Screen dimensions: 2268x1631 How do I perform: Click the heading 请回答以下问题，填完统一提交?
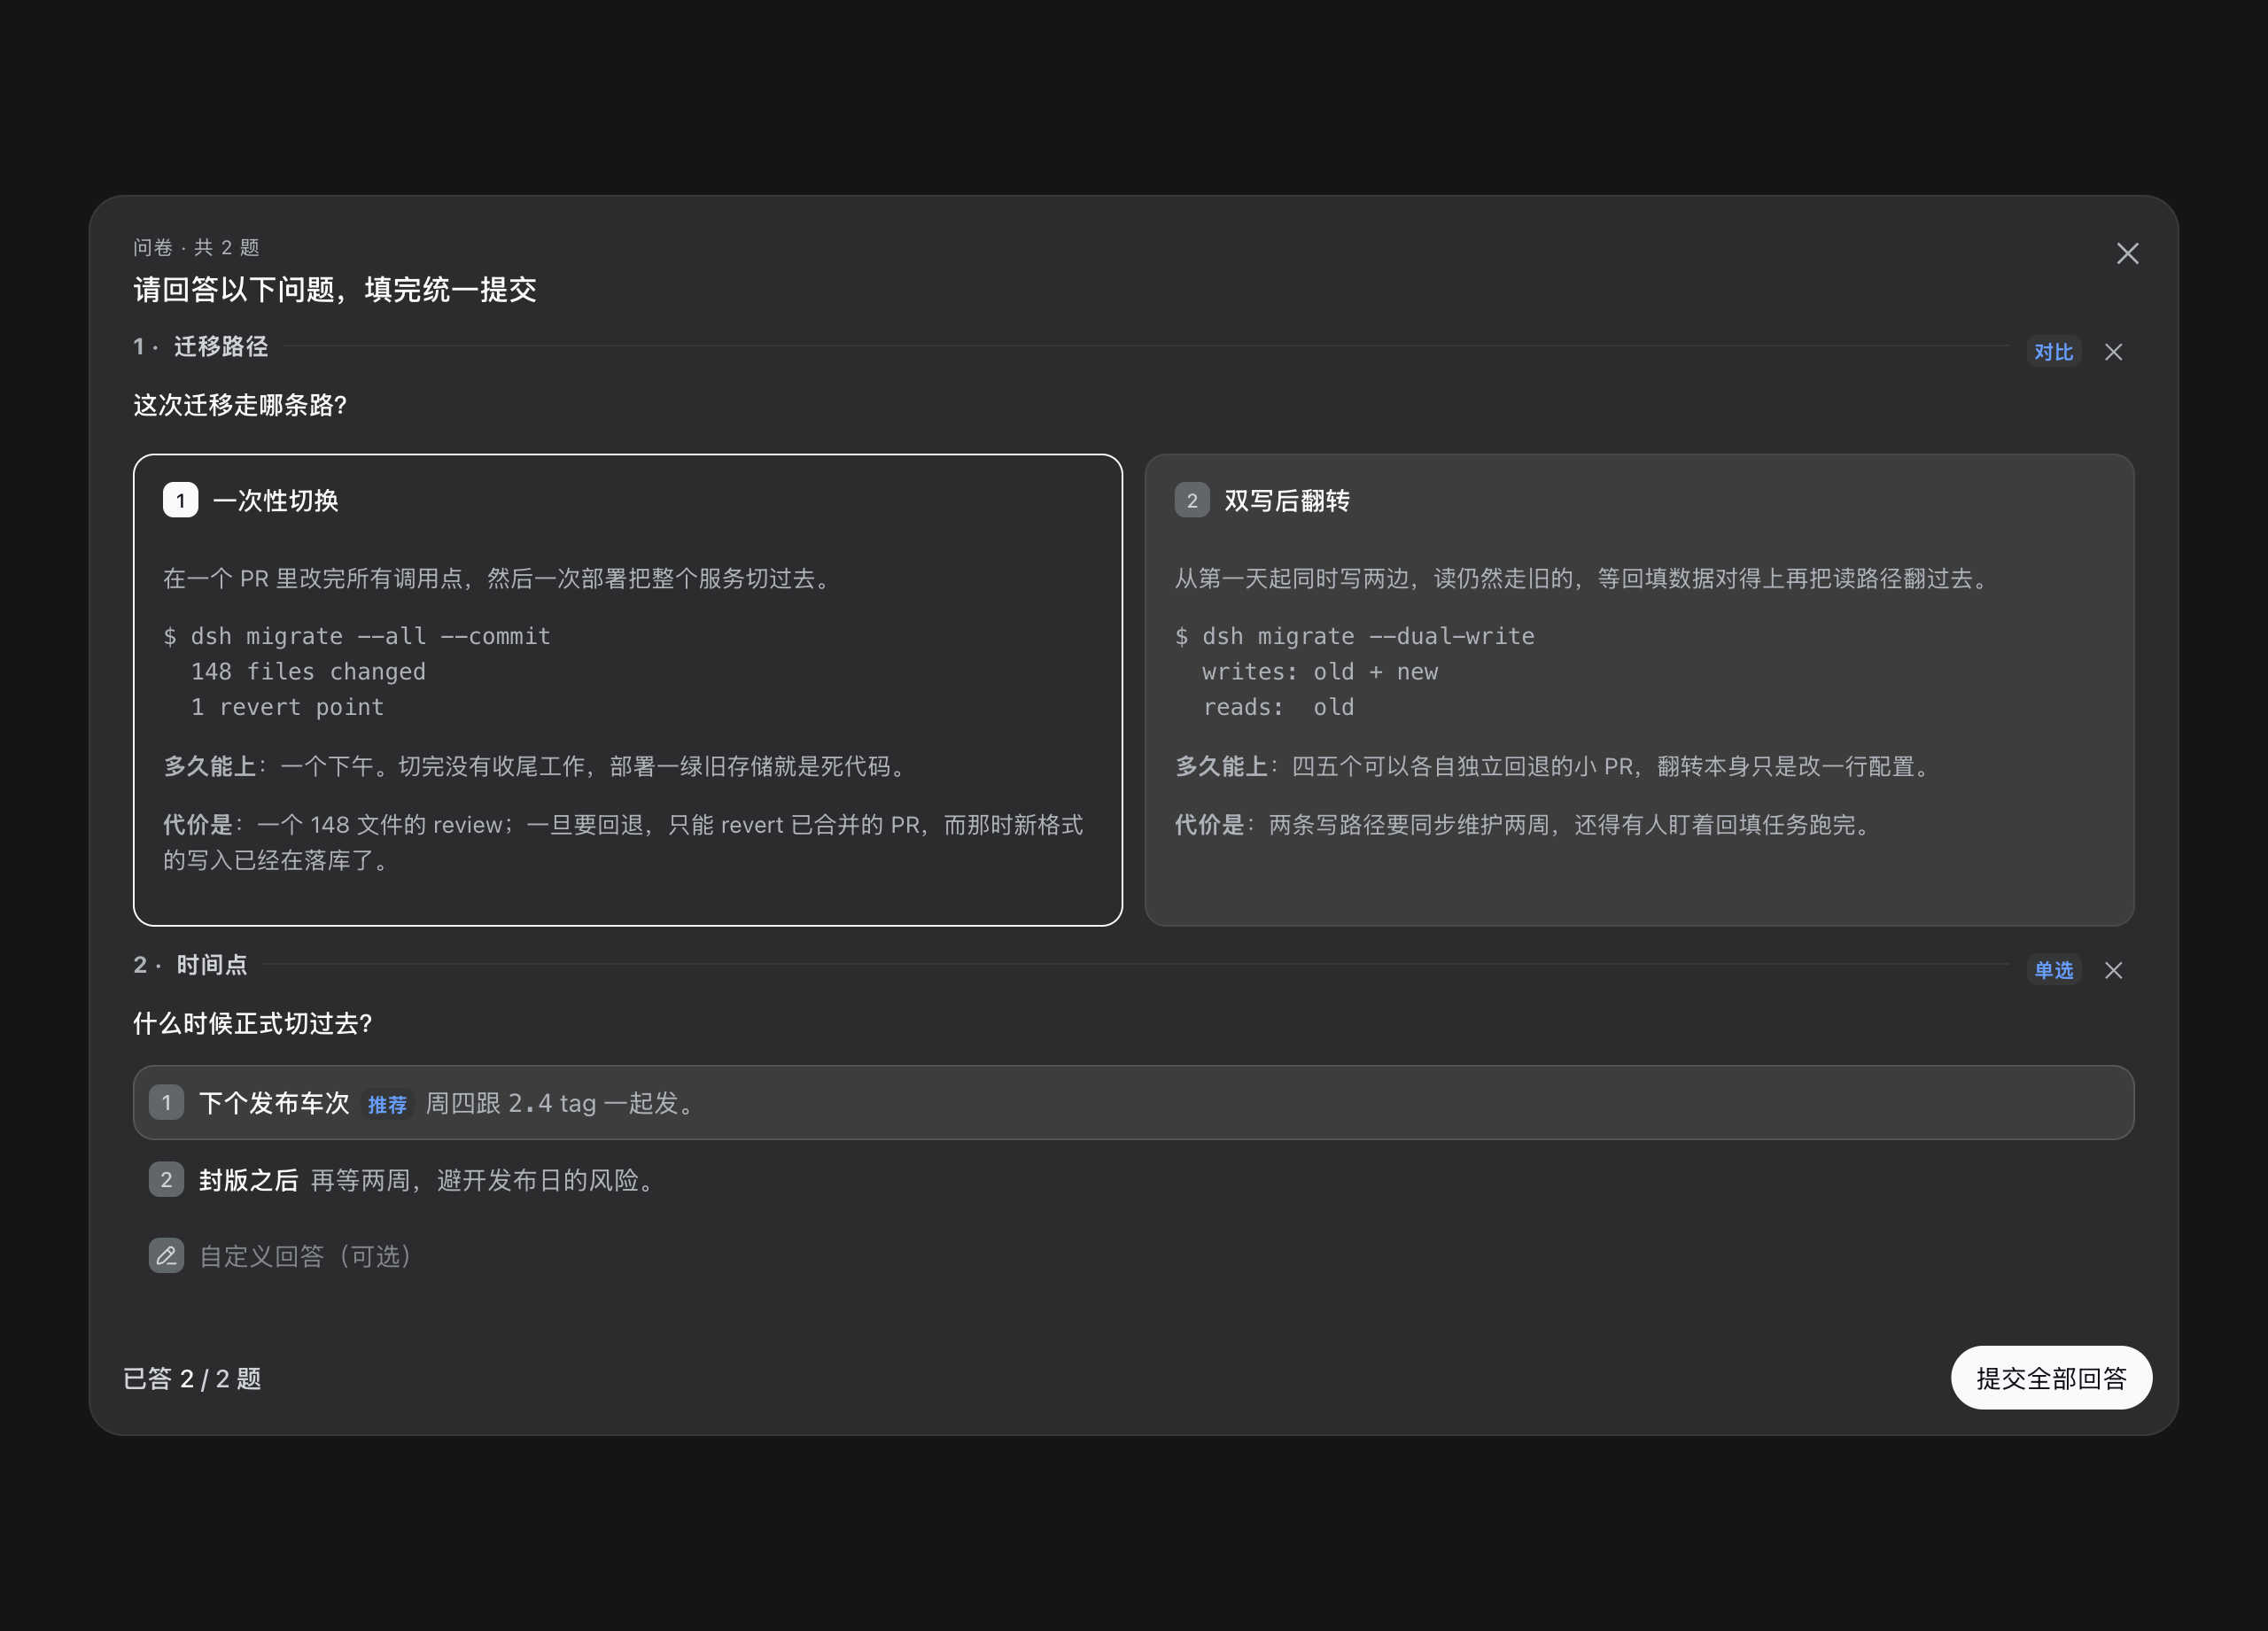click(x=335, y=290)
